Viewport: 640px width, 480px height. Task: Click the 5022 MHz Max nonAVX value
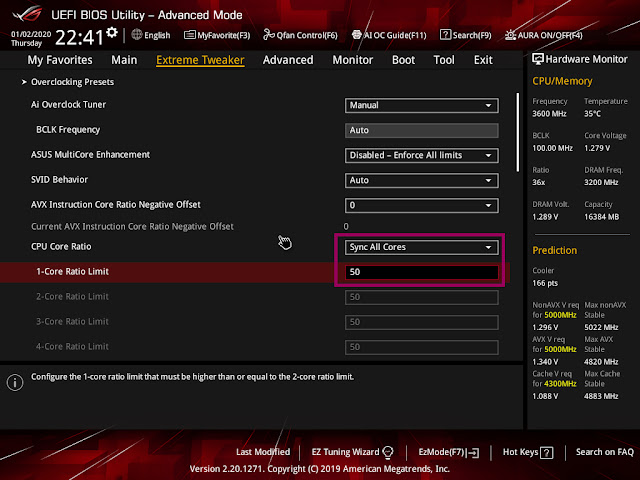point(601,327)
